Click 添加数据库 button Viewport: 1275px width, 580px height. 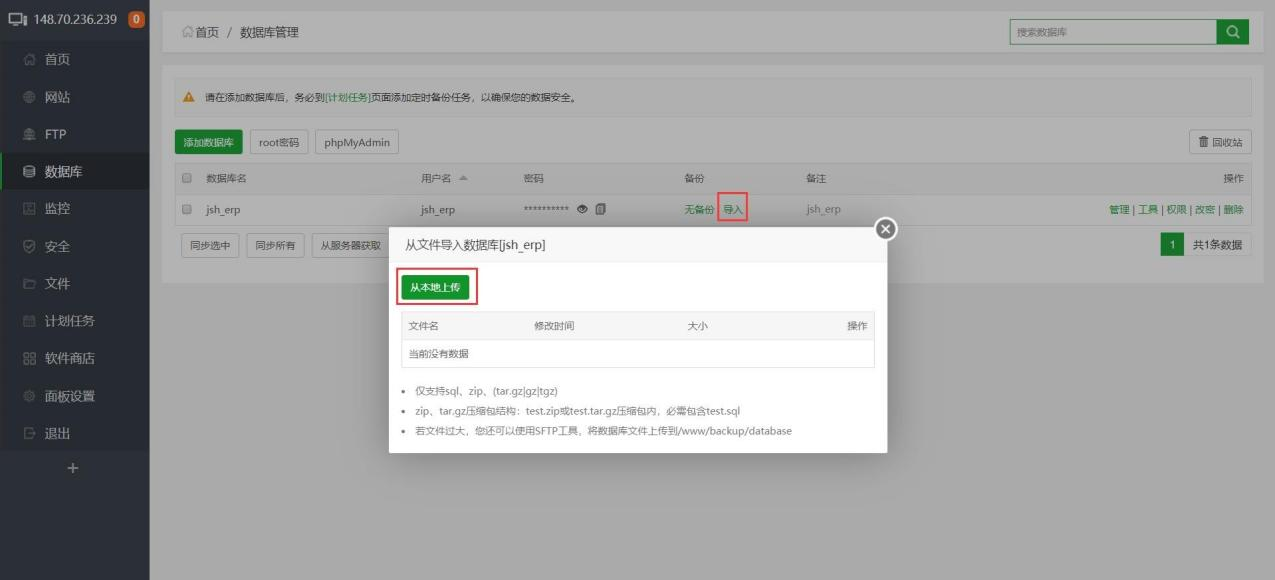coord(208,143)
